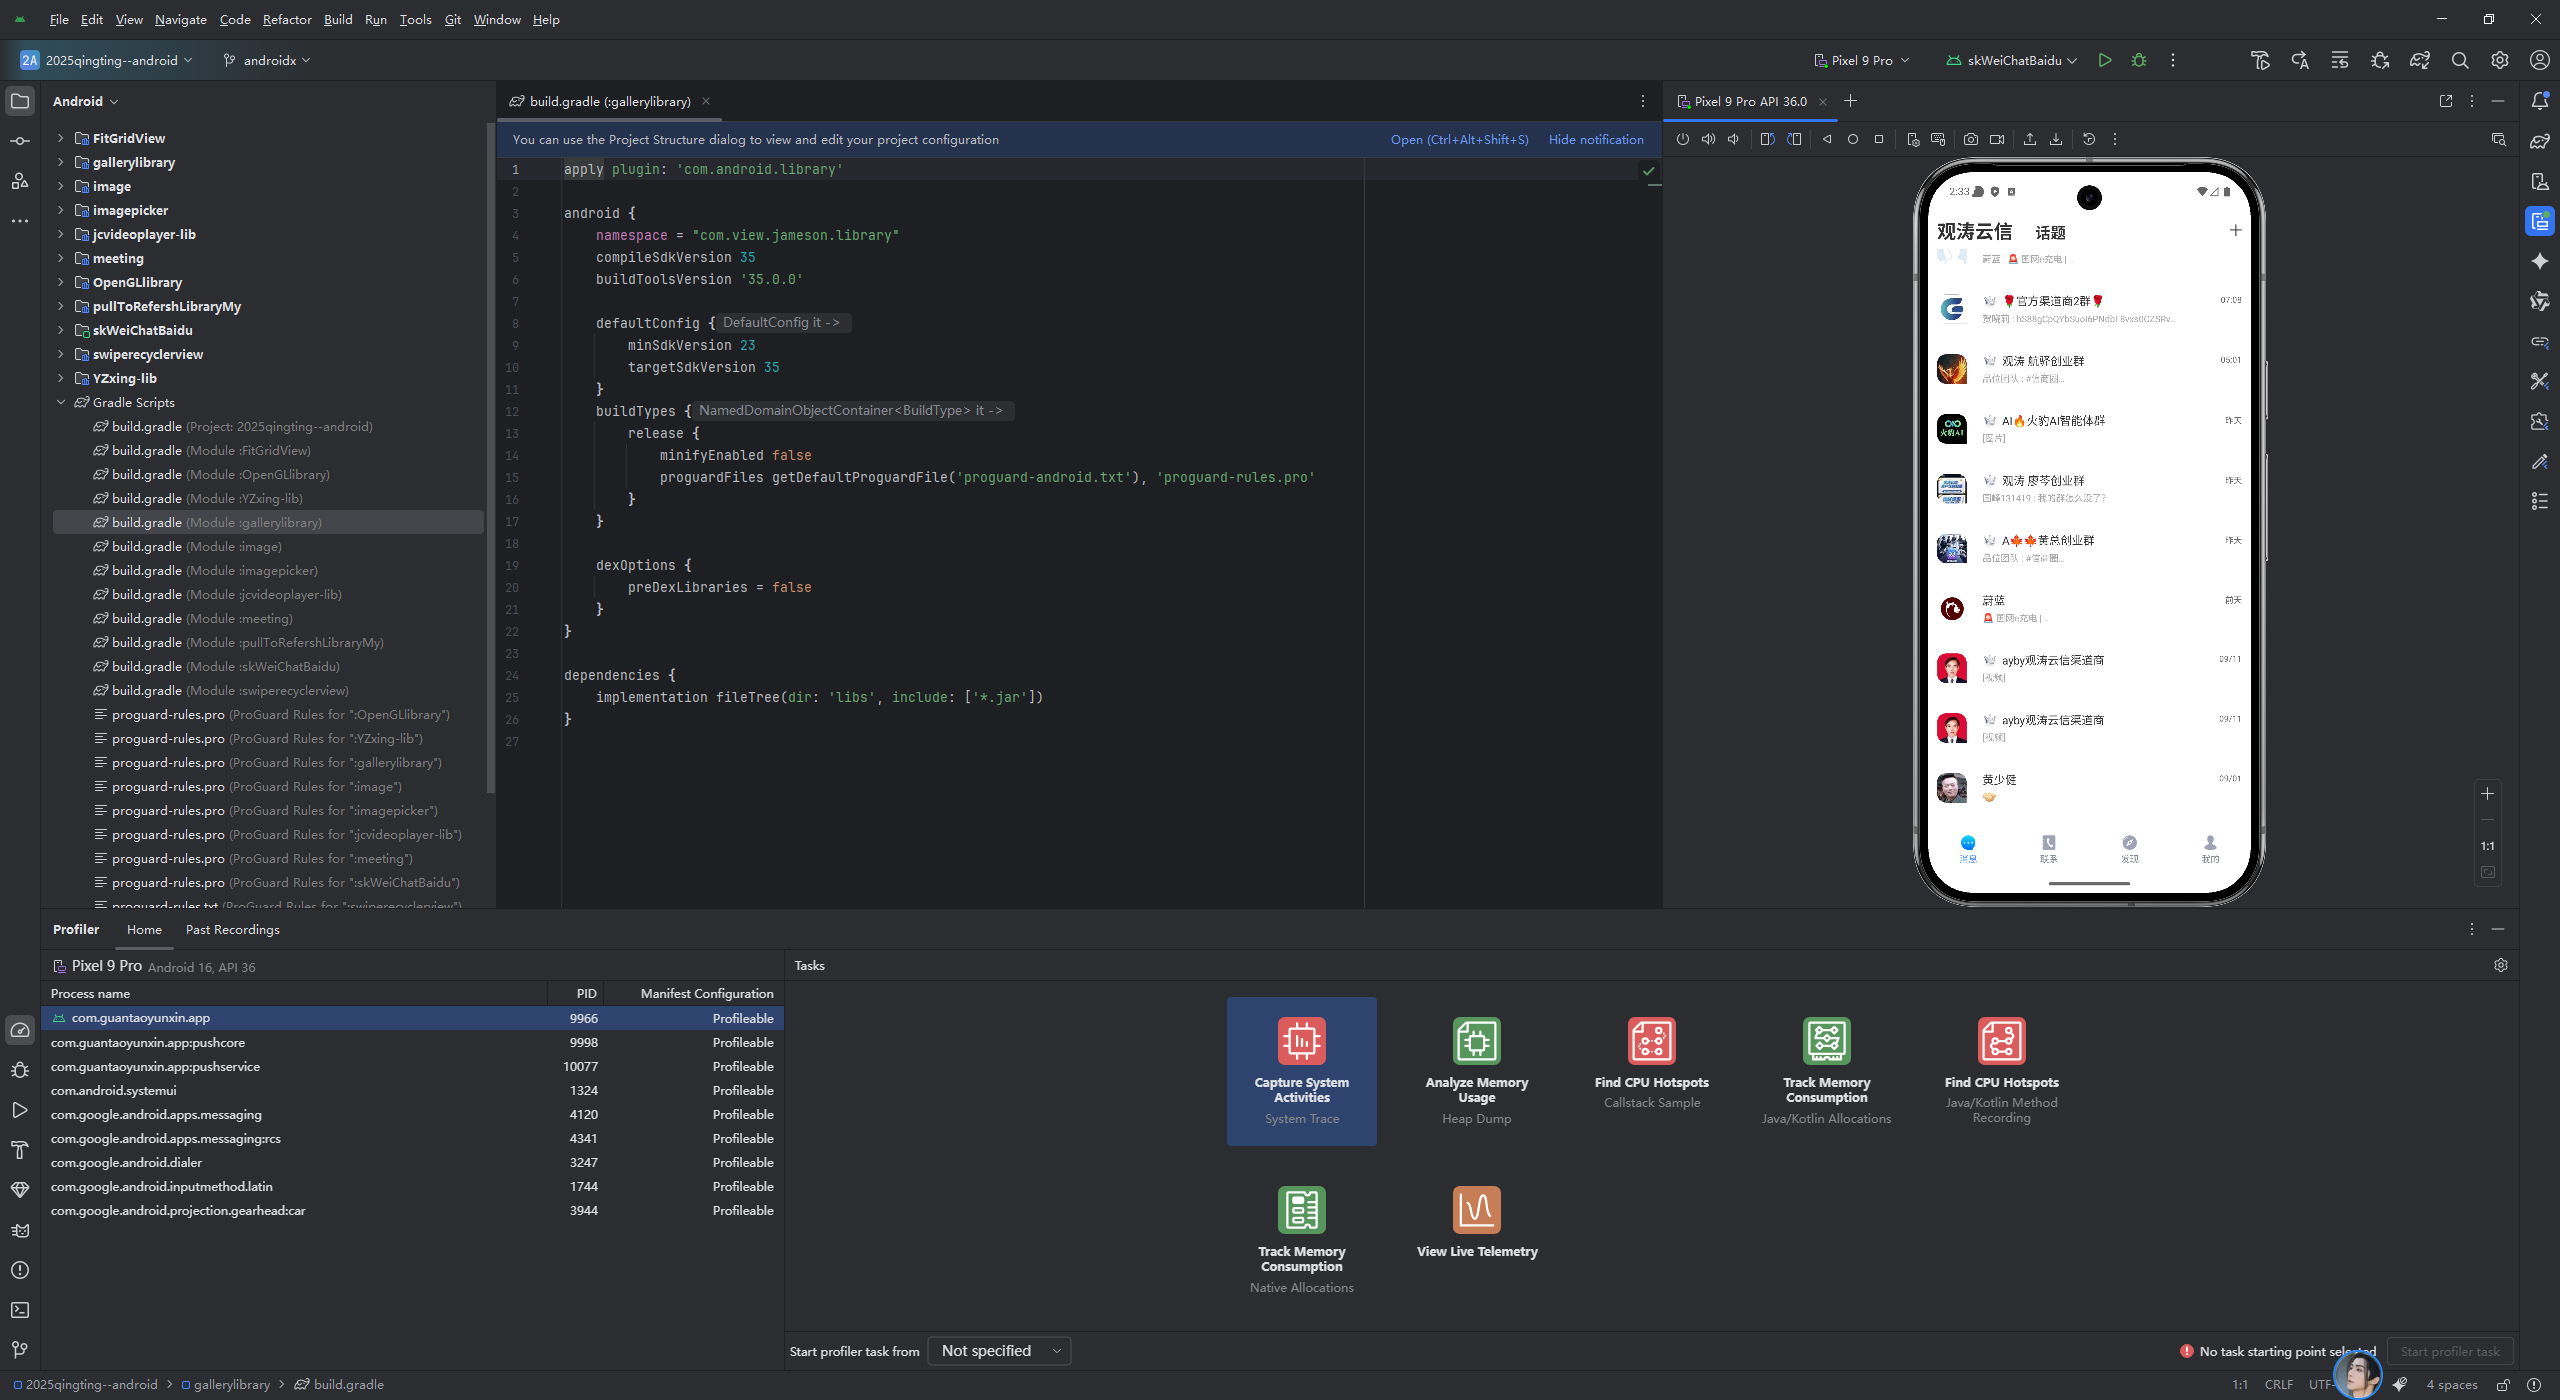Open the Start profiler task from dropdown
The width and height of the screenshot is (2560, 1400).
tap(998, 1351)
